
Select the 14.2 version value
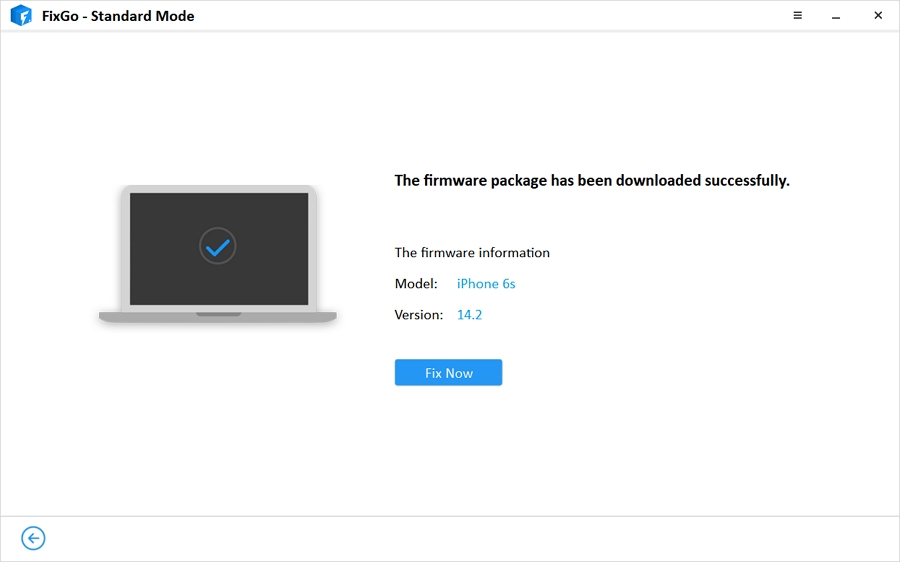point(470,315)
